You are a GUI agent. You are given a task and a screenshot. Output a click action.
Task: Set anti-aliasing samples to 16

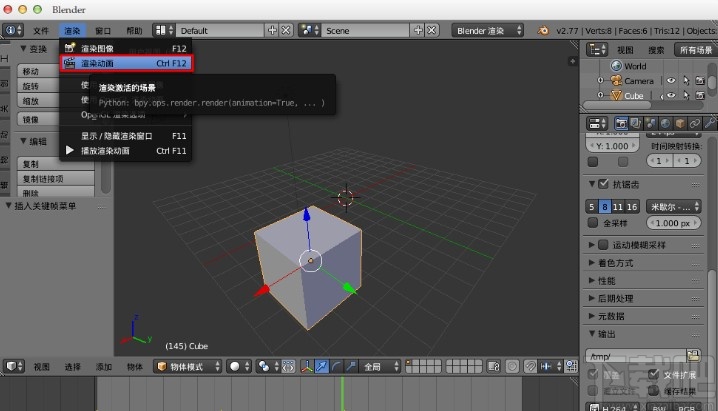pyautogui.click(x=632, y=207)
